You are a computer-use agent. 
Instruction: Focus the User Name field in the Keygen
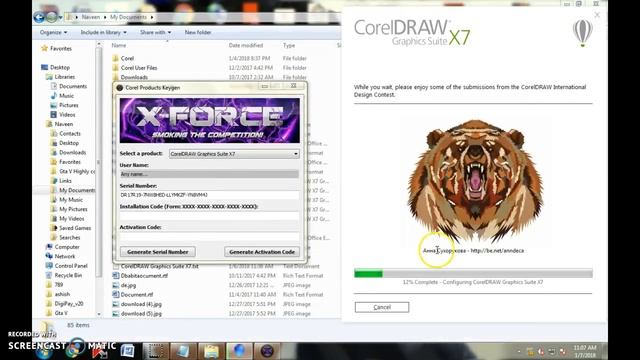(209, 174)
